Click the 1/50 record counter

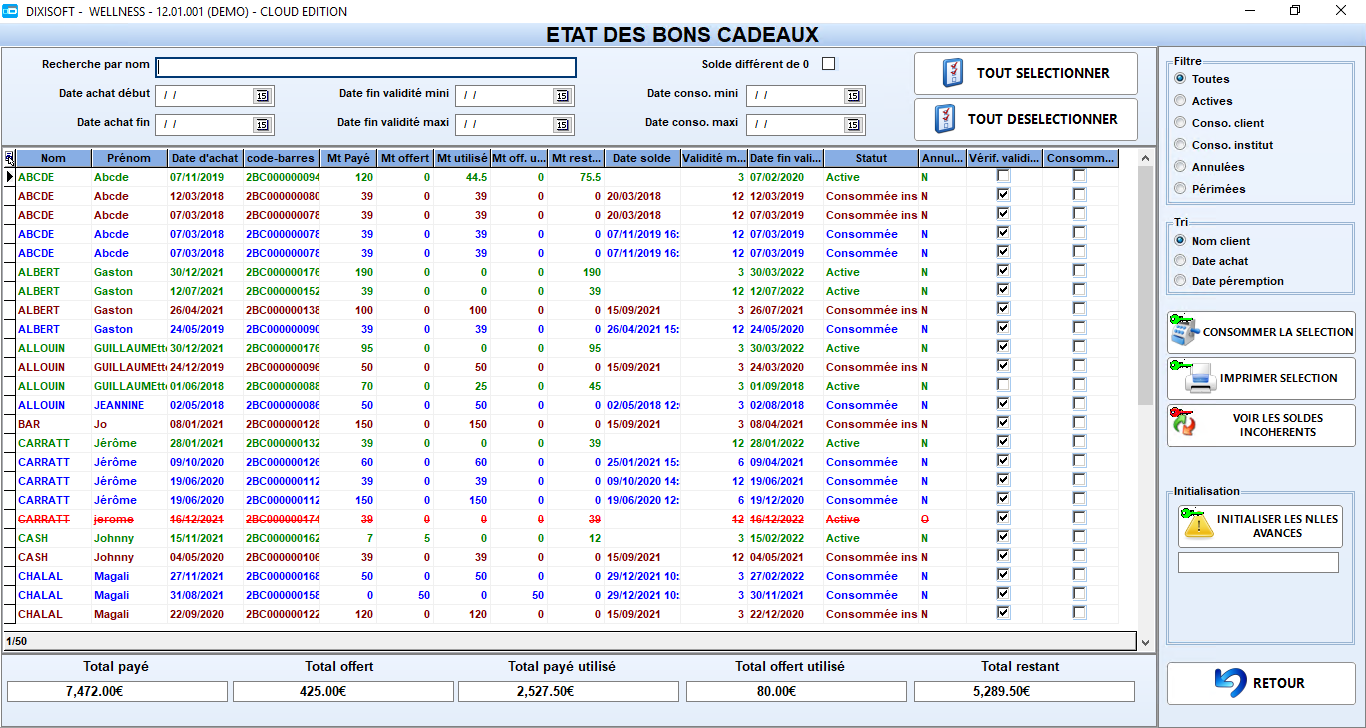(x=16, y=641)
